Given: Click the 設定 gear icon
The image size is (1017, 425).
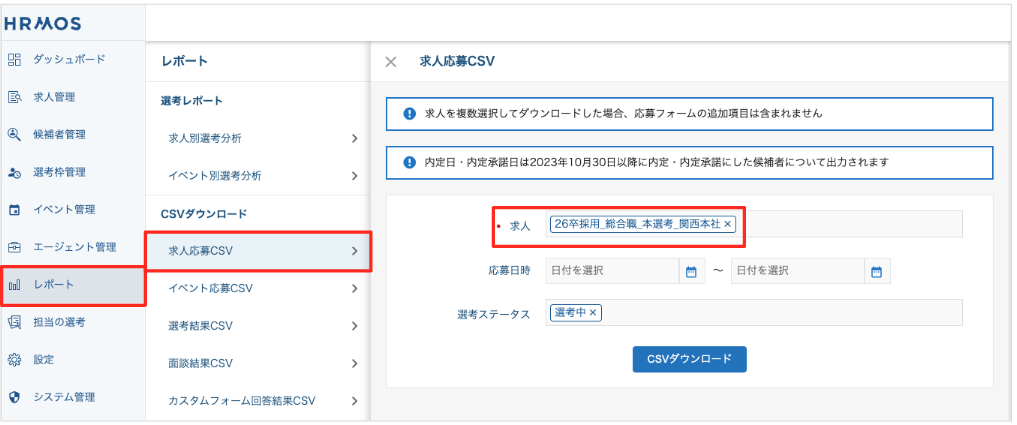Looking at the screenshot, I should pyautogui.click(x=14, y=359).
